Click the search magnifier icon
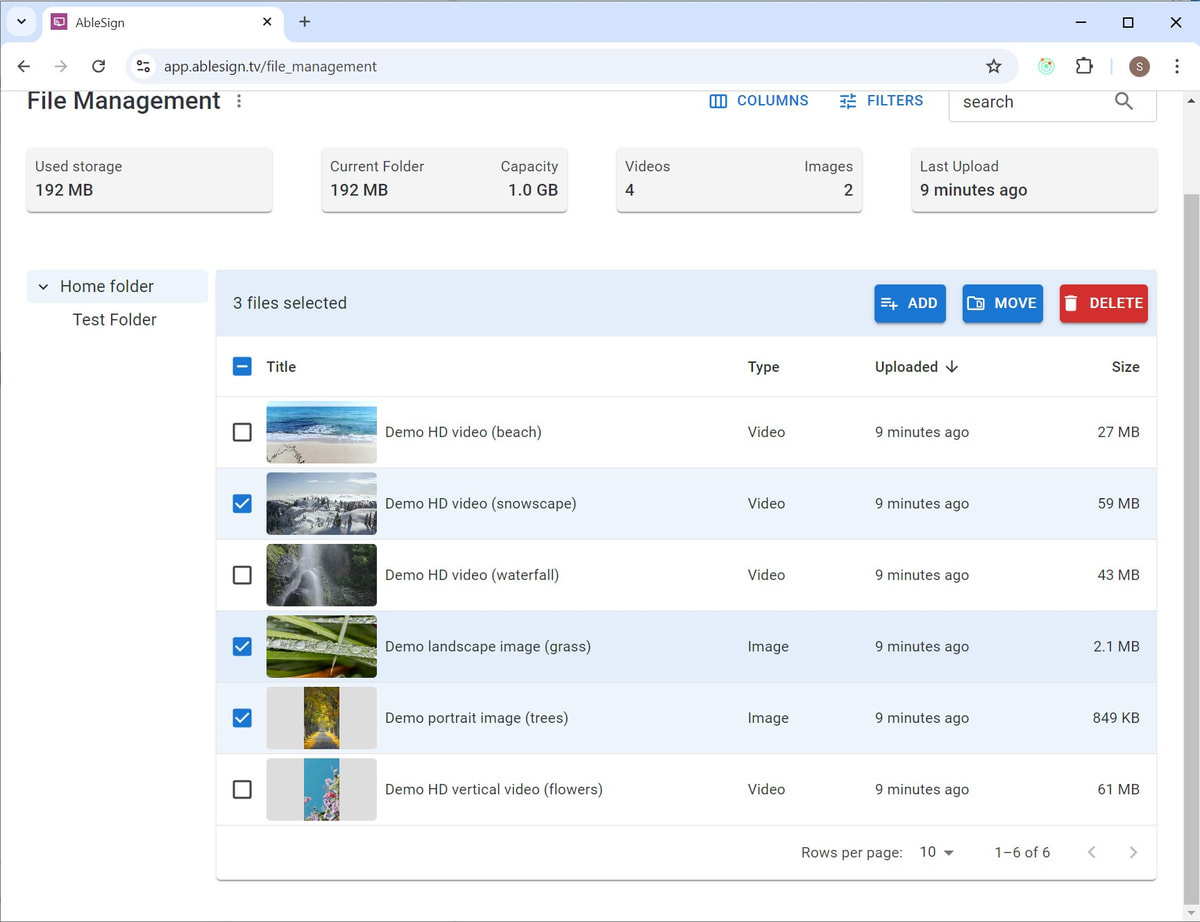Image resolution: width=1200 pixels, height=922 pixels. (1123, 101)
